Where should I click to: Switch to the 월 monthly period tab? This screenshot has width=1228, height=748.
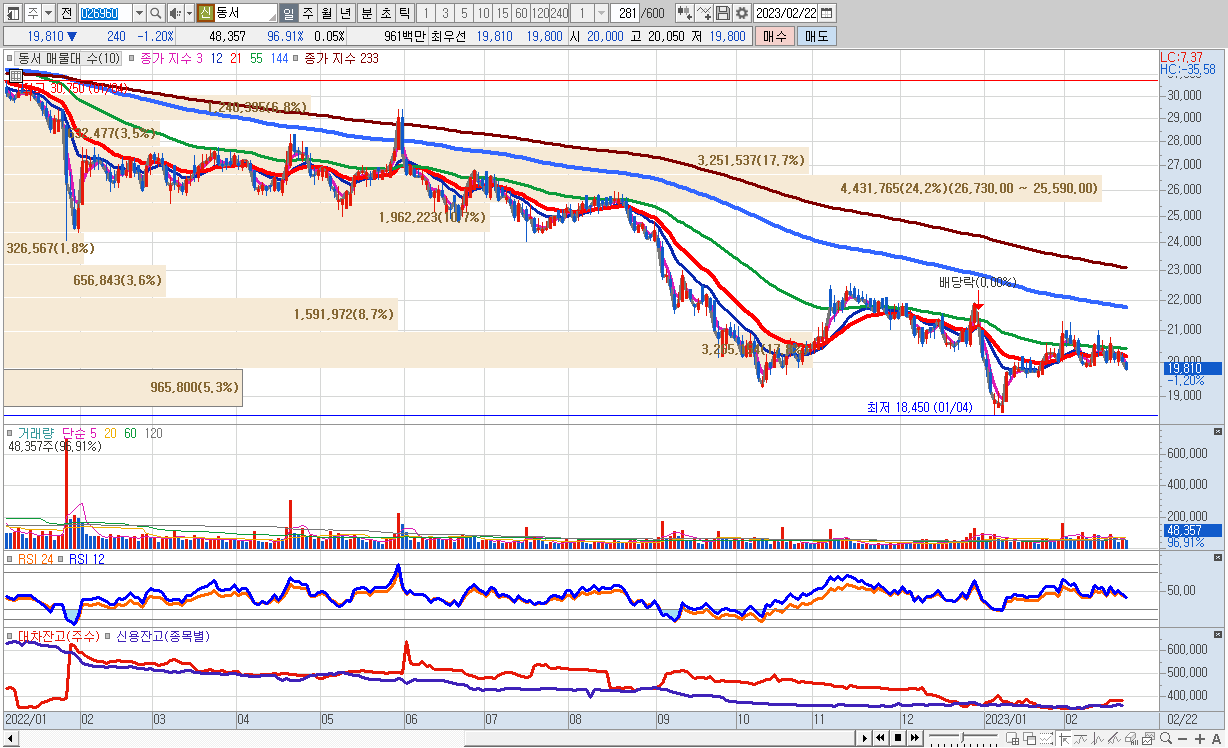[326, 13]
